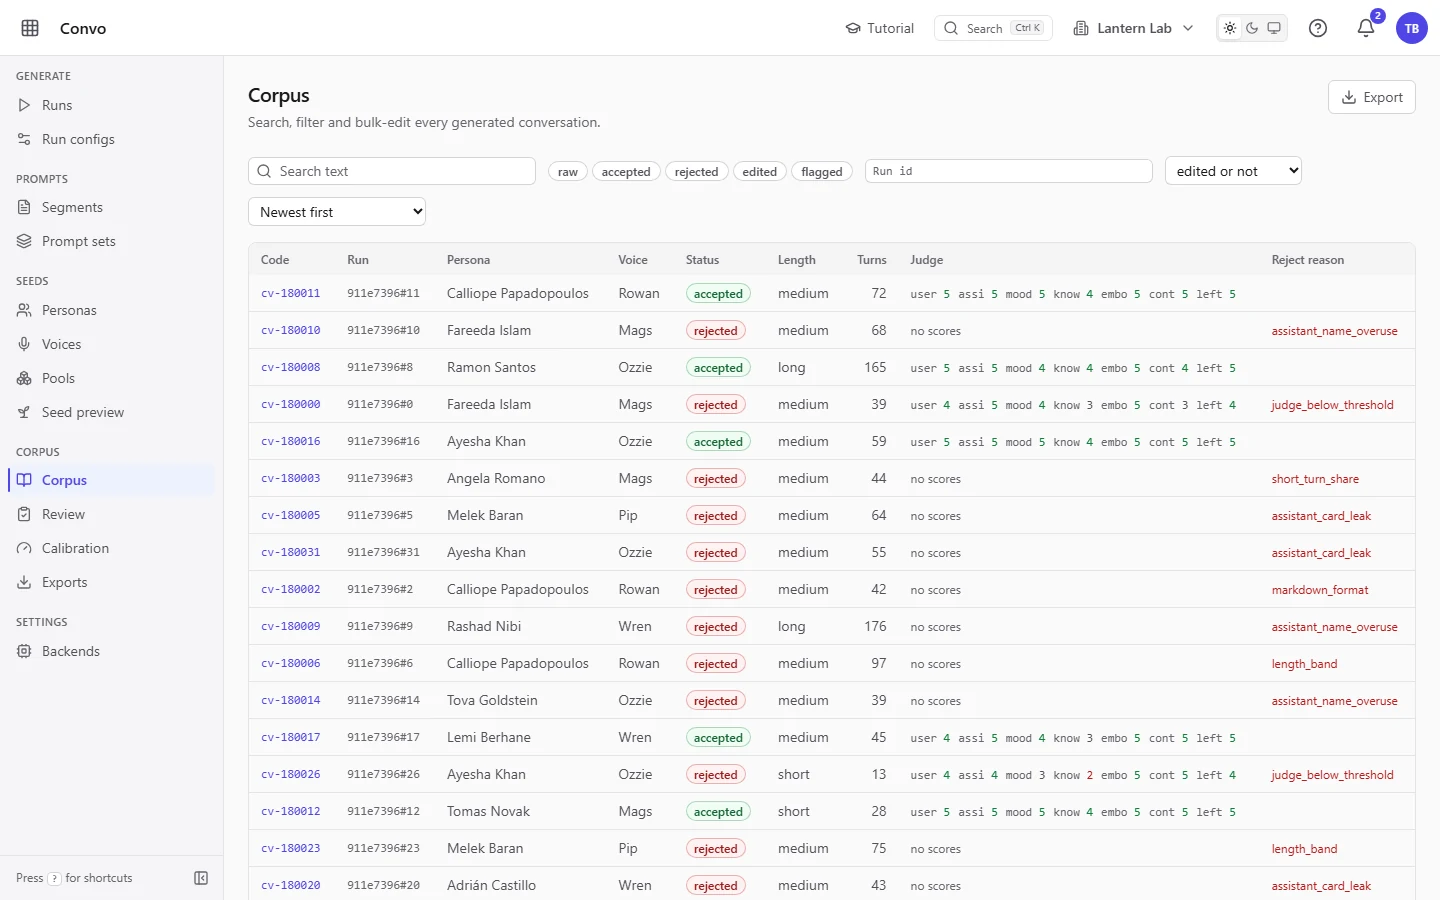Image resolution: width=1440 pixels, height=900 pixels.
Task: Open the Export button on Corpus page
Action: point(1372,97)
